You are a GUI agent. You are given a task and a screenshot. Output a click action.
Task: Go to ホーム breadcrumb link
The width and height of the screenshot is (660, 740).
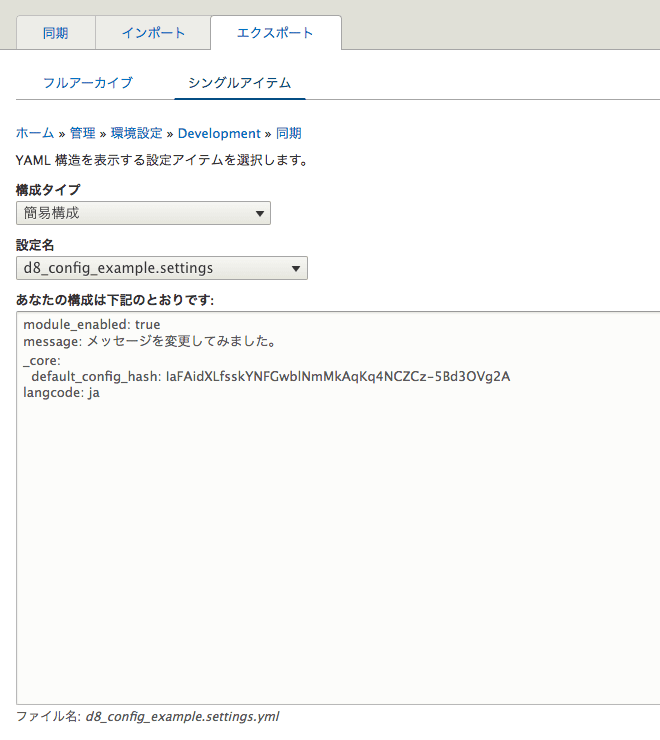pos(35,134)
